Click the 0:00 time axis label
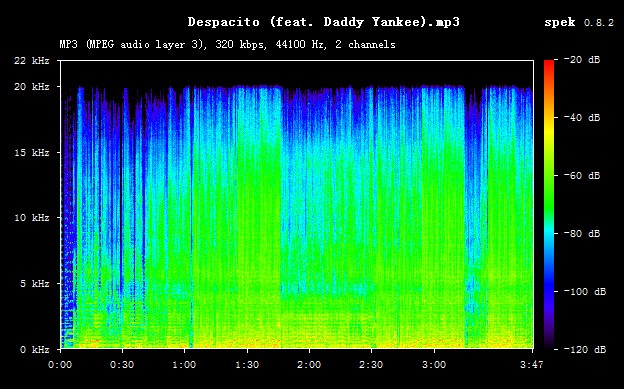This screenshot has width=624, height=389. pos(60,365)
